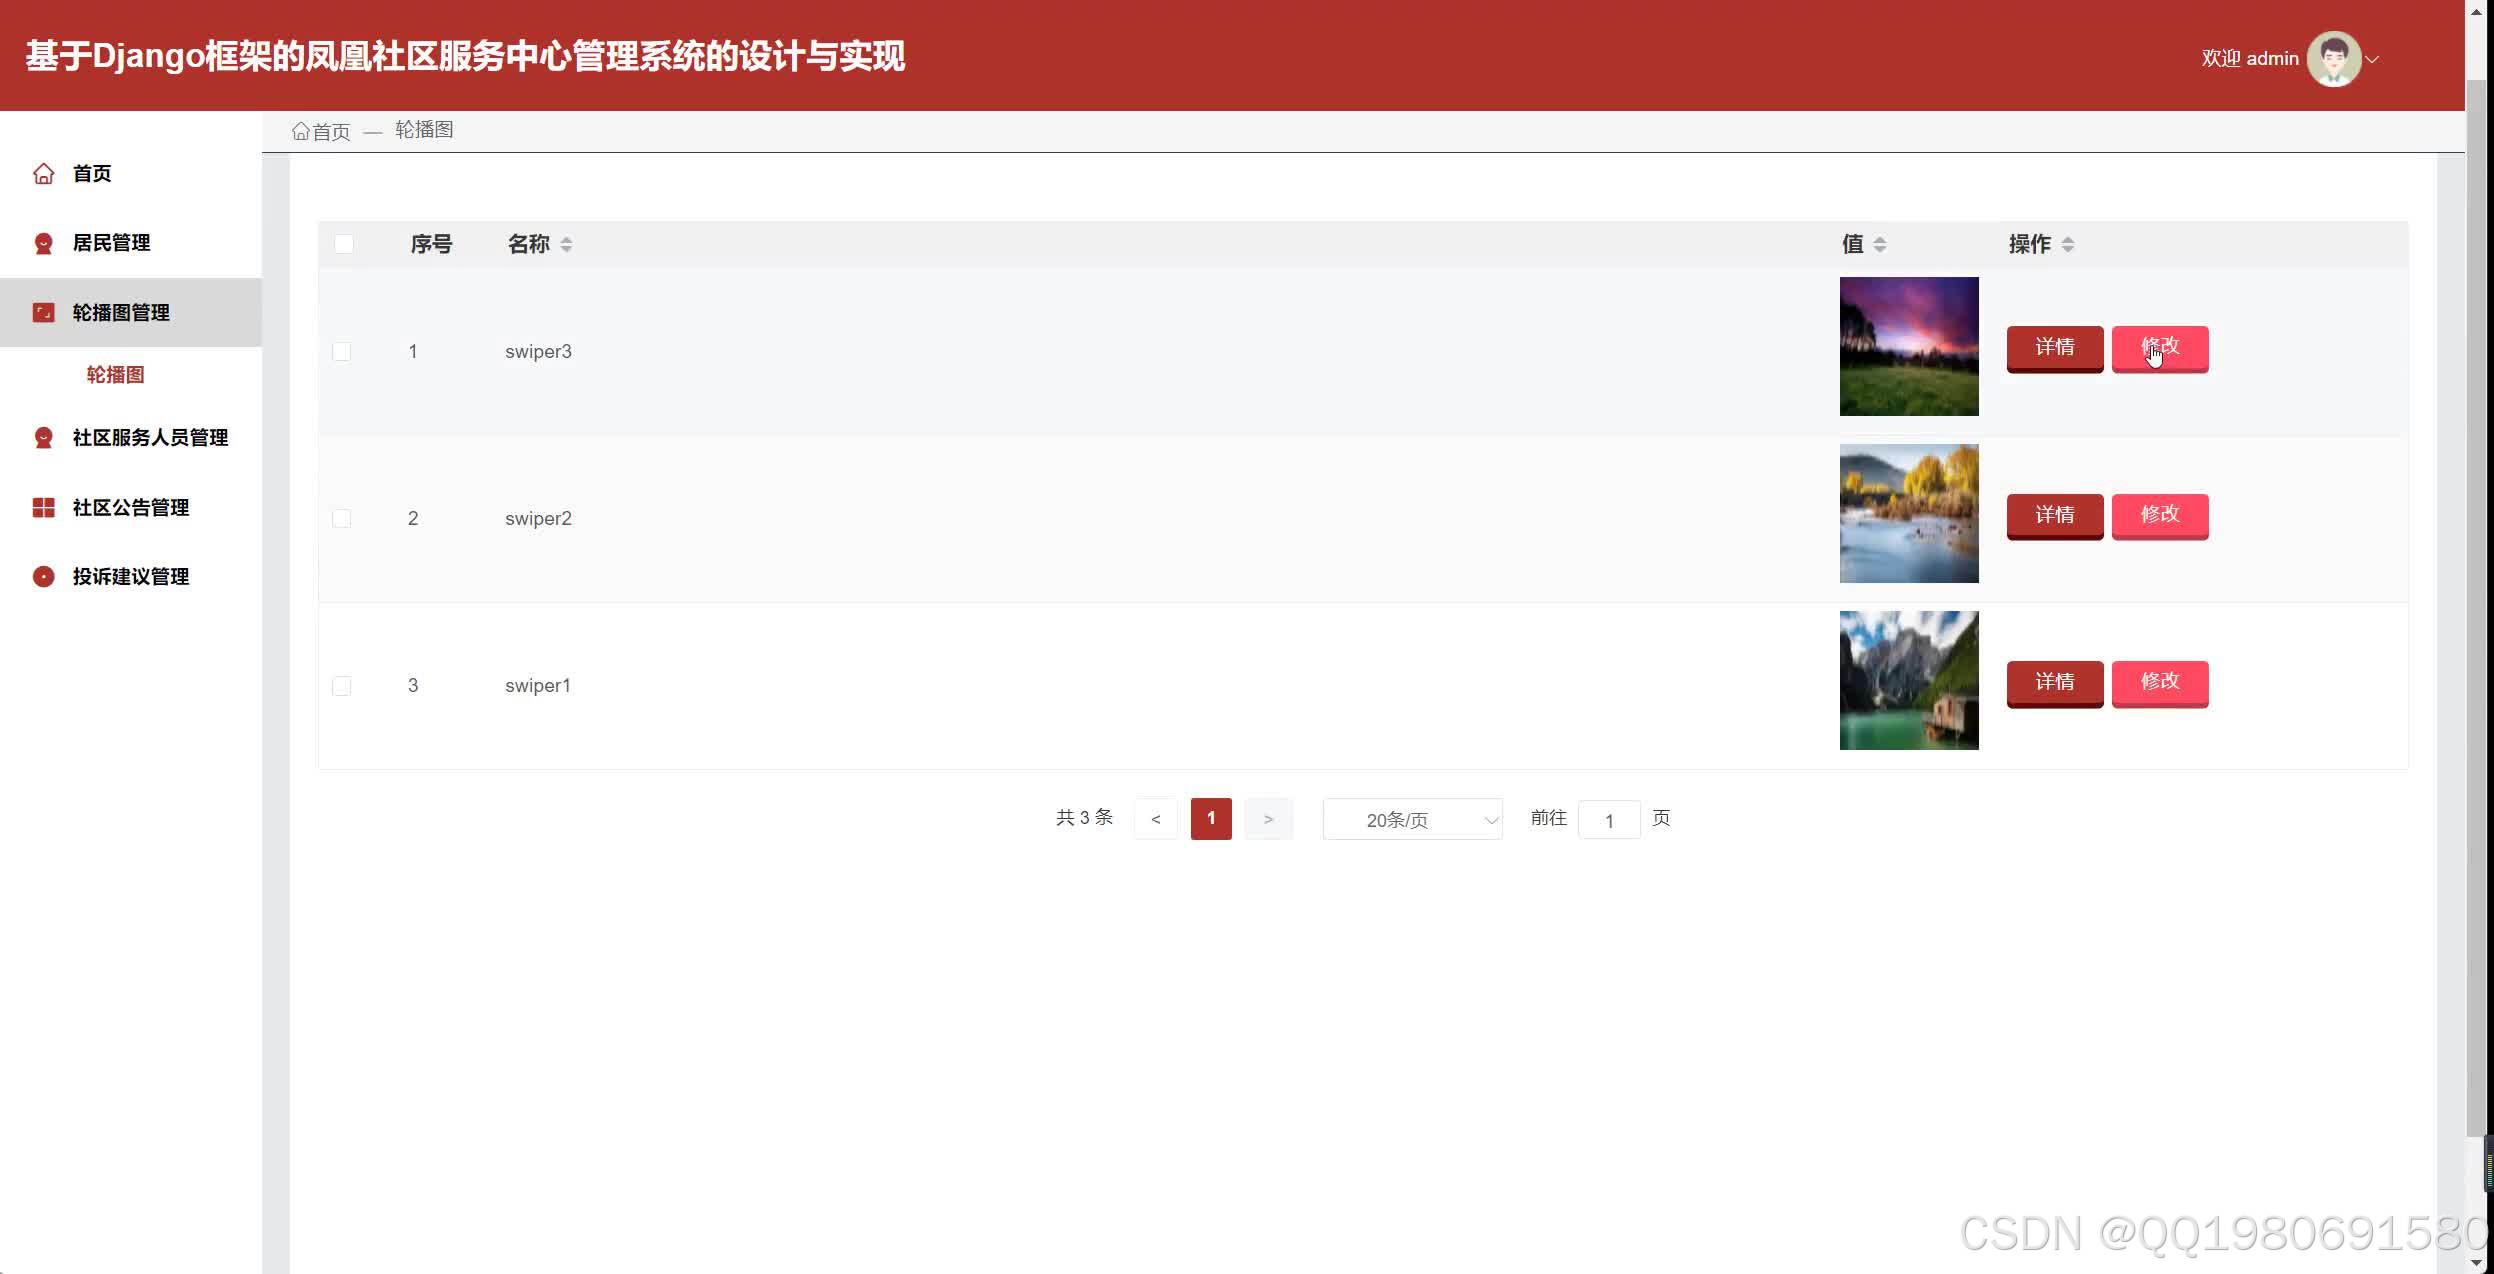Screen dimensions: 2494x1274
Task: Click 修改 button for swiper1
Action: pyautogui.click(x=2159, y=682)
